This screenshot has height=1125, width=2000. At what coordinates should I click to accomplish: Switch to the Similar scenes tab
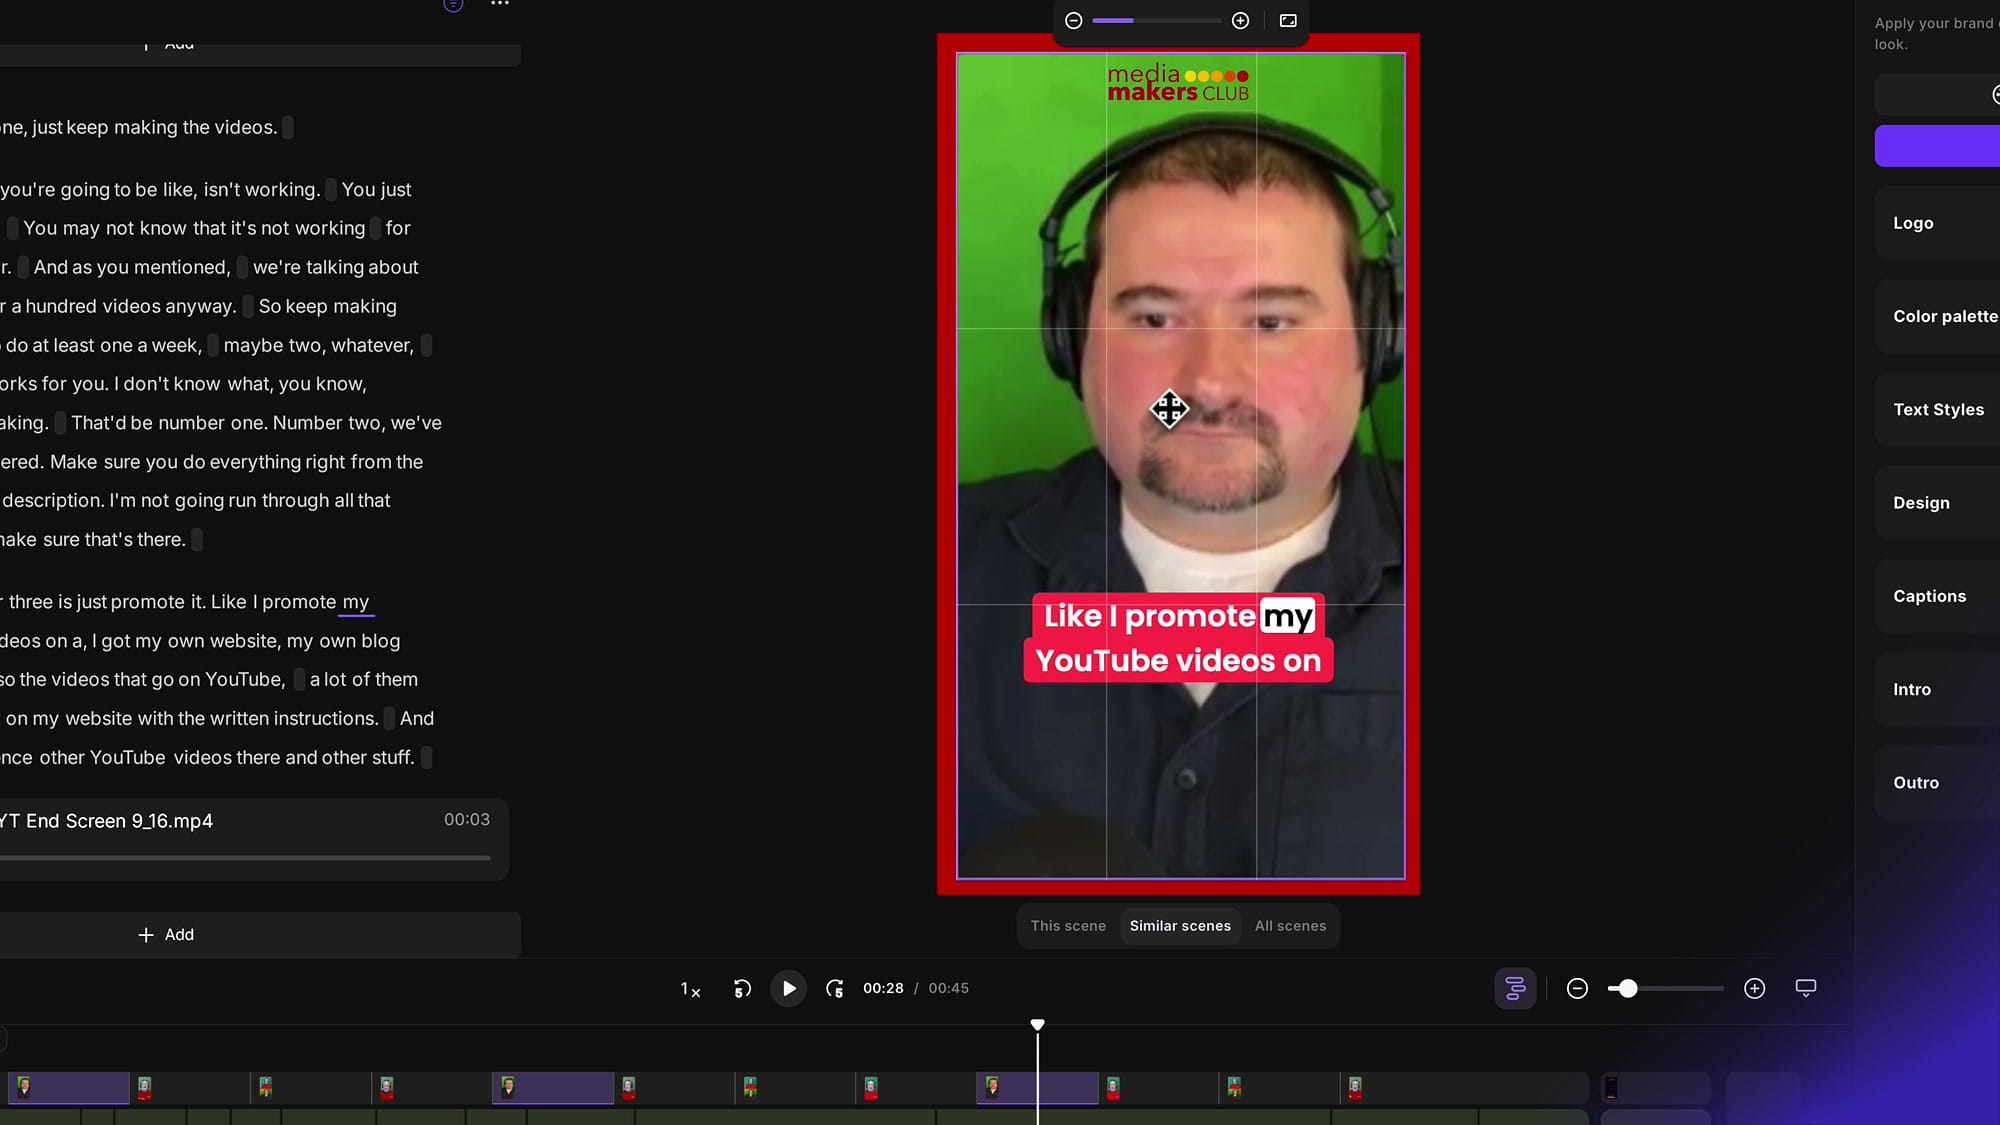click(x=1180, y=925)
